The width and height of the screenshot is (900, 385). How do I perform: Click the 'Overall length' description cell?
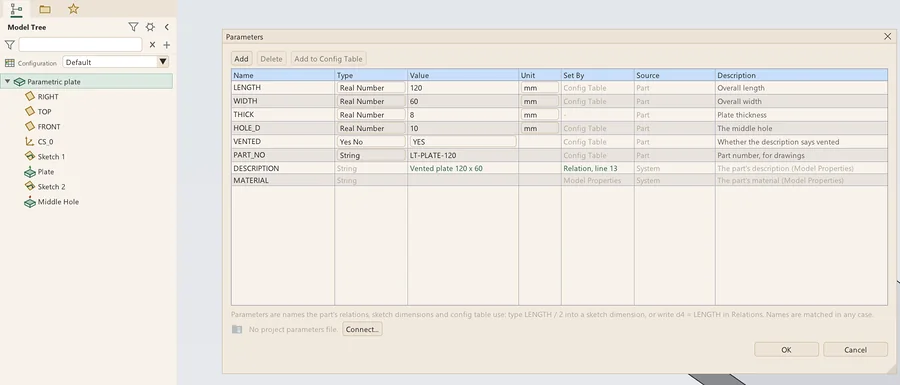[x=801, y=88]
